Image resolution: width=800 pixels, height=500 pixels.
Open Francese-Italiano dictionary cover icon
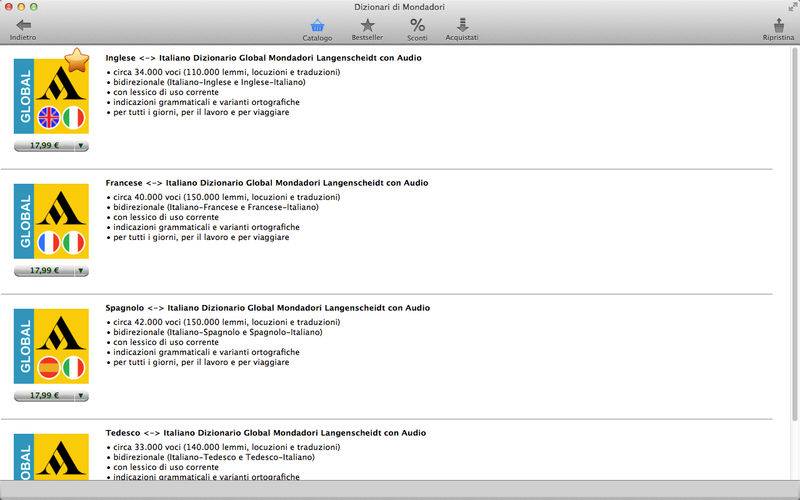[x=51, y=221]
